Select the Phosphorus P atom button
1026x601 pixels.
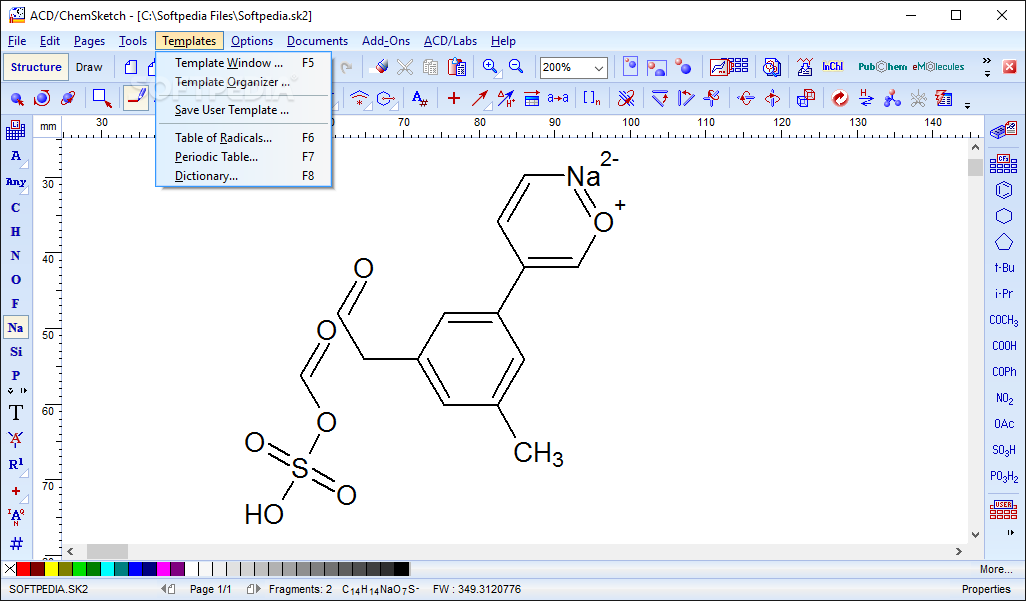[x=16, y=375]
